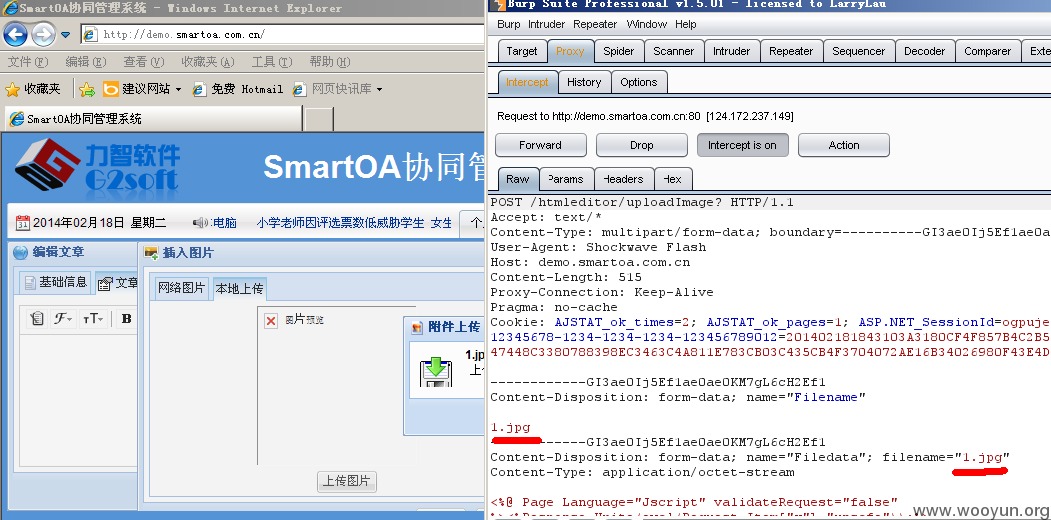Click the 编辑文章 panel title icon
This screenshot has width=1051, height=520.
(x=21, y=253)
